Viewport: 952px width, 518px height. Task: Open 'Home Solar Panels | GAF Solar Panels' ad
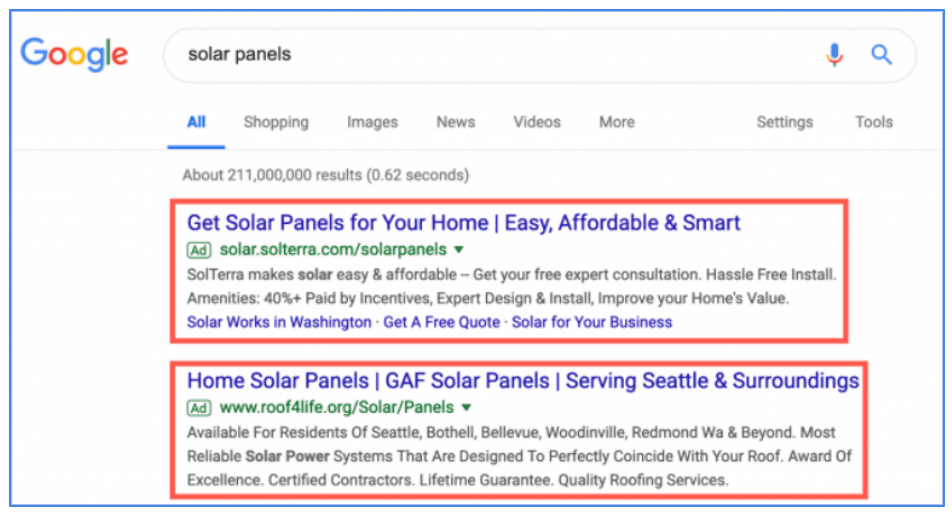point(522,381)
